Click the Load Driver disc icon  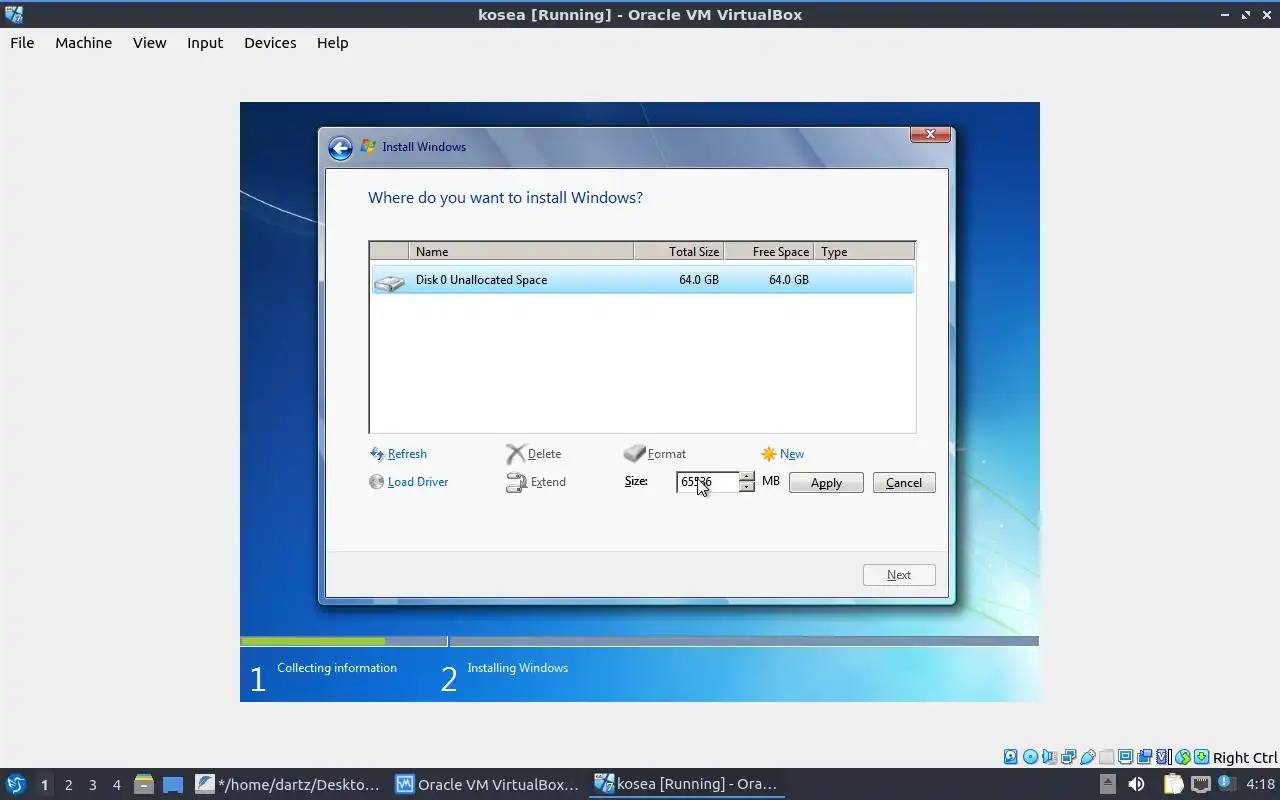pyautogui.click(x=376, y=482)
